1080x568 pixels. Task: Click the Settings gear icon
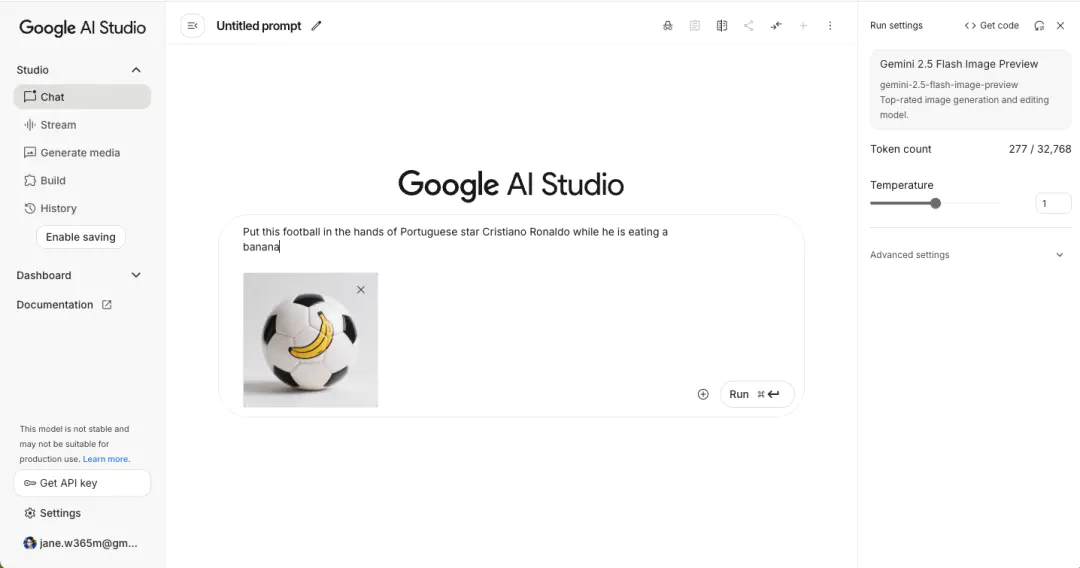30,513
